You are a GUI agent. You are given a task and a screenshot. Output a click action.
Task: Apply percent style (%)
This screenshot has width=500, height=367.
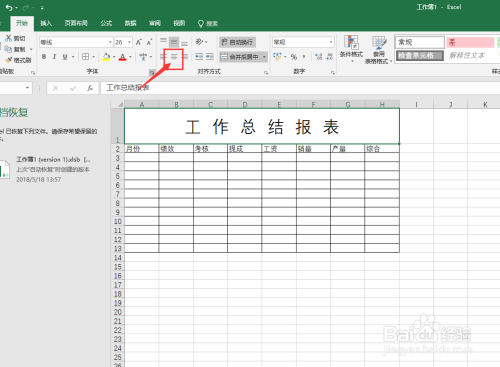294,57
